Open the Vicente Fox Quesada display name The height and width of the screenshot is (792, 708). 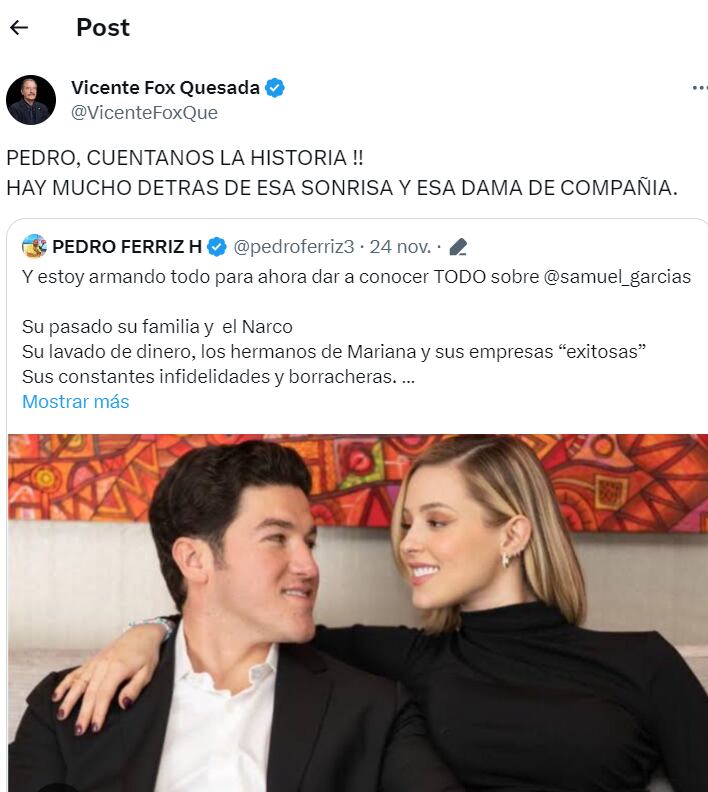point(165,88)
